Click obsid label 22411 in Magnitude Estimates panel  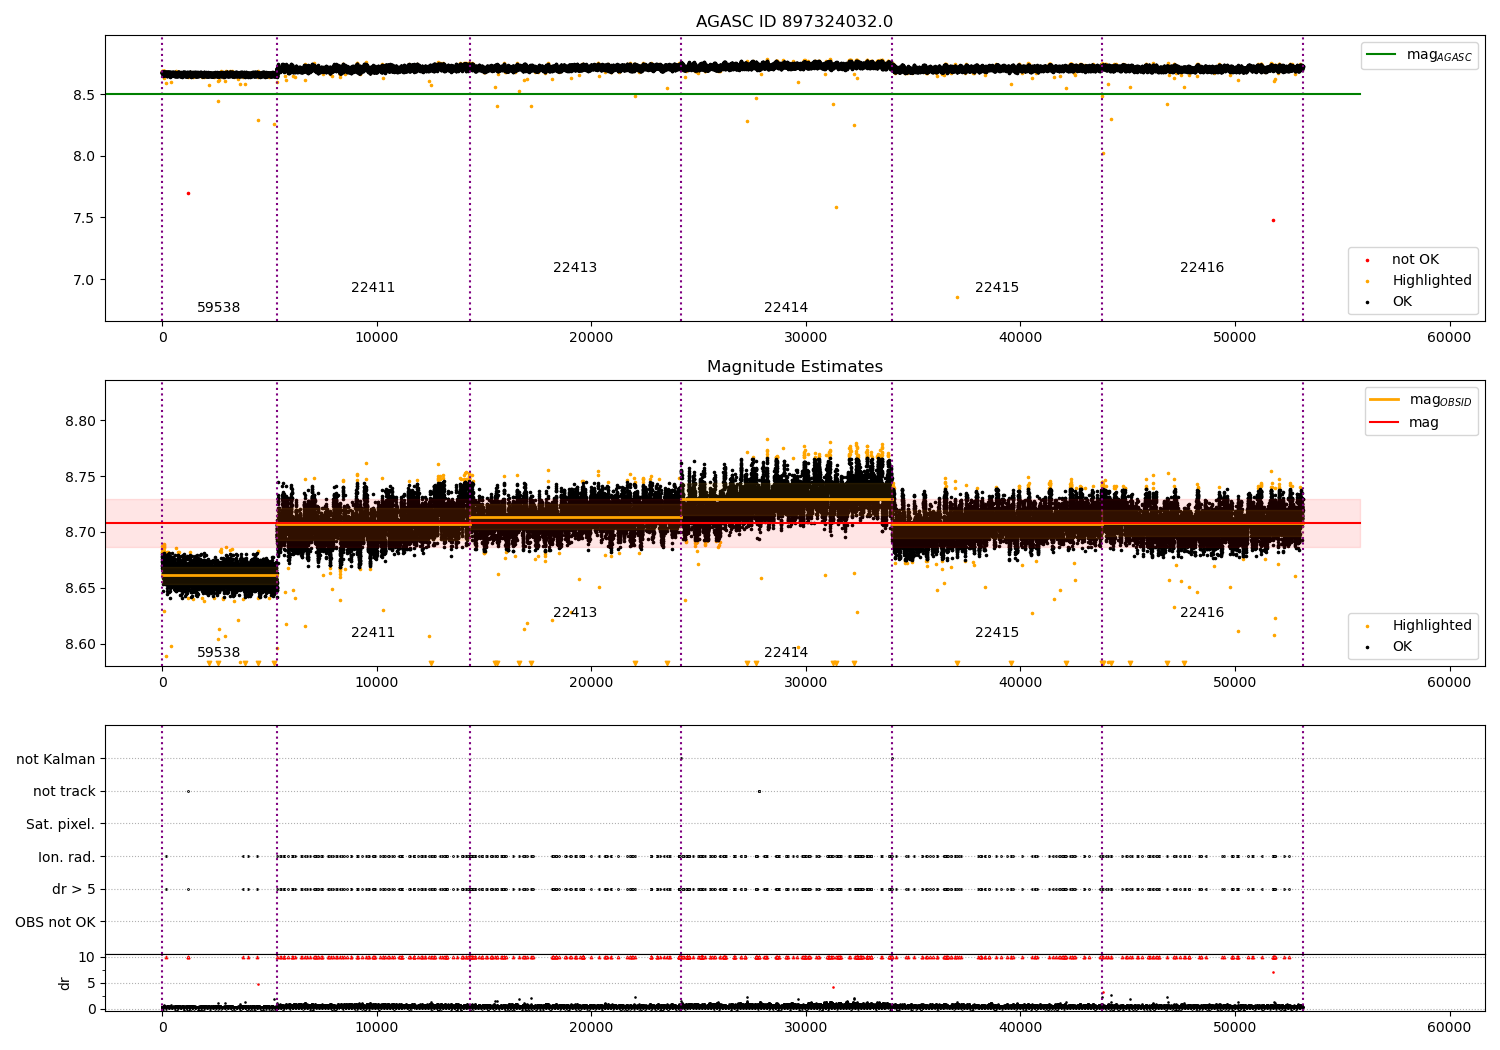pyautogui.click(x=373, y=633)
